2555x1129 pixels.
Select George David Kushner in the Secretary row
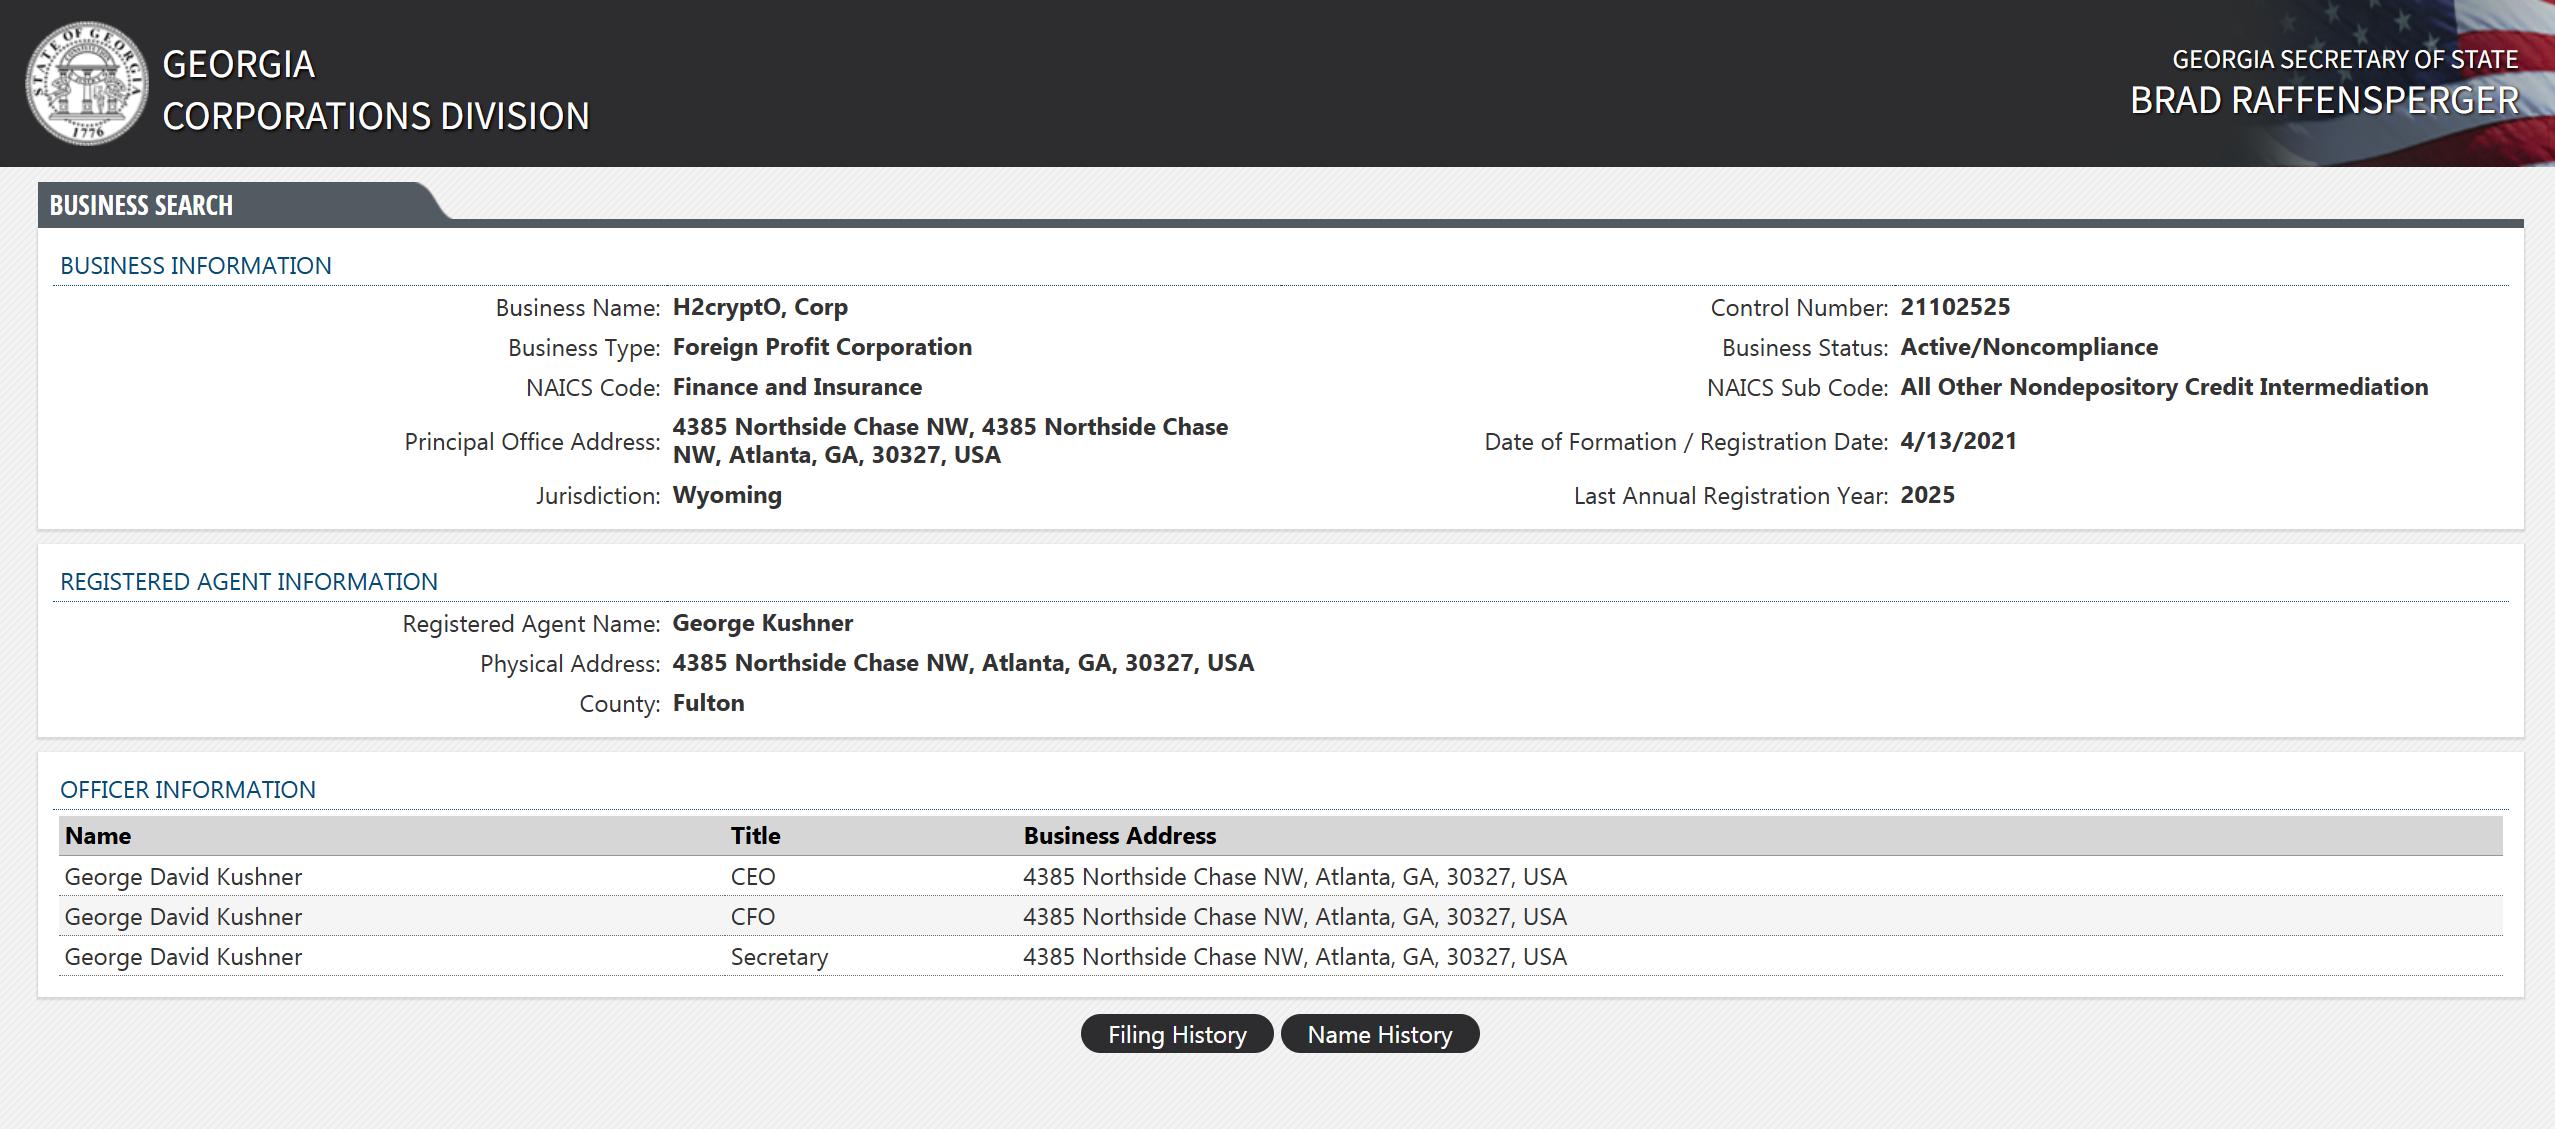point(183,957)
